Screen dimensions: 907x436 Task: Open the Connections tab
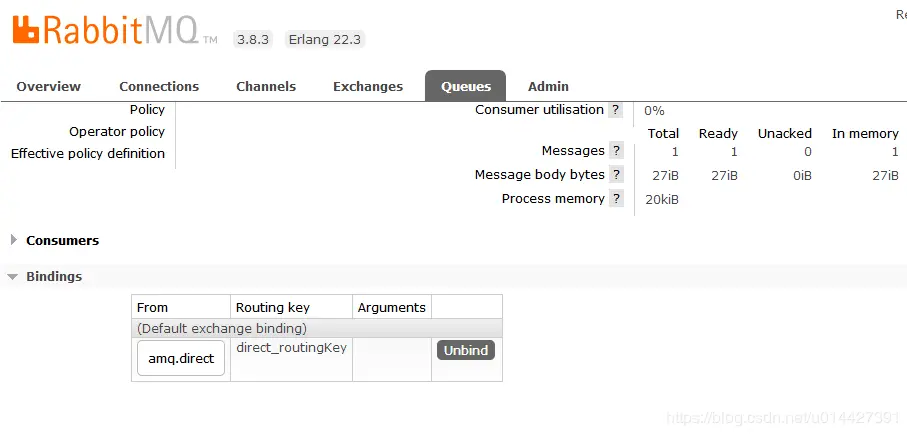point(159,87)
